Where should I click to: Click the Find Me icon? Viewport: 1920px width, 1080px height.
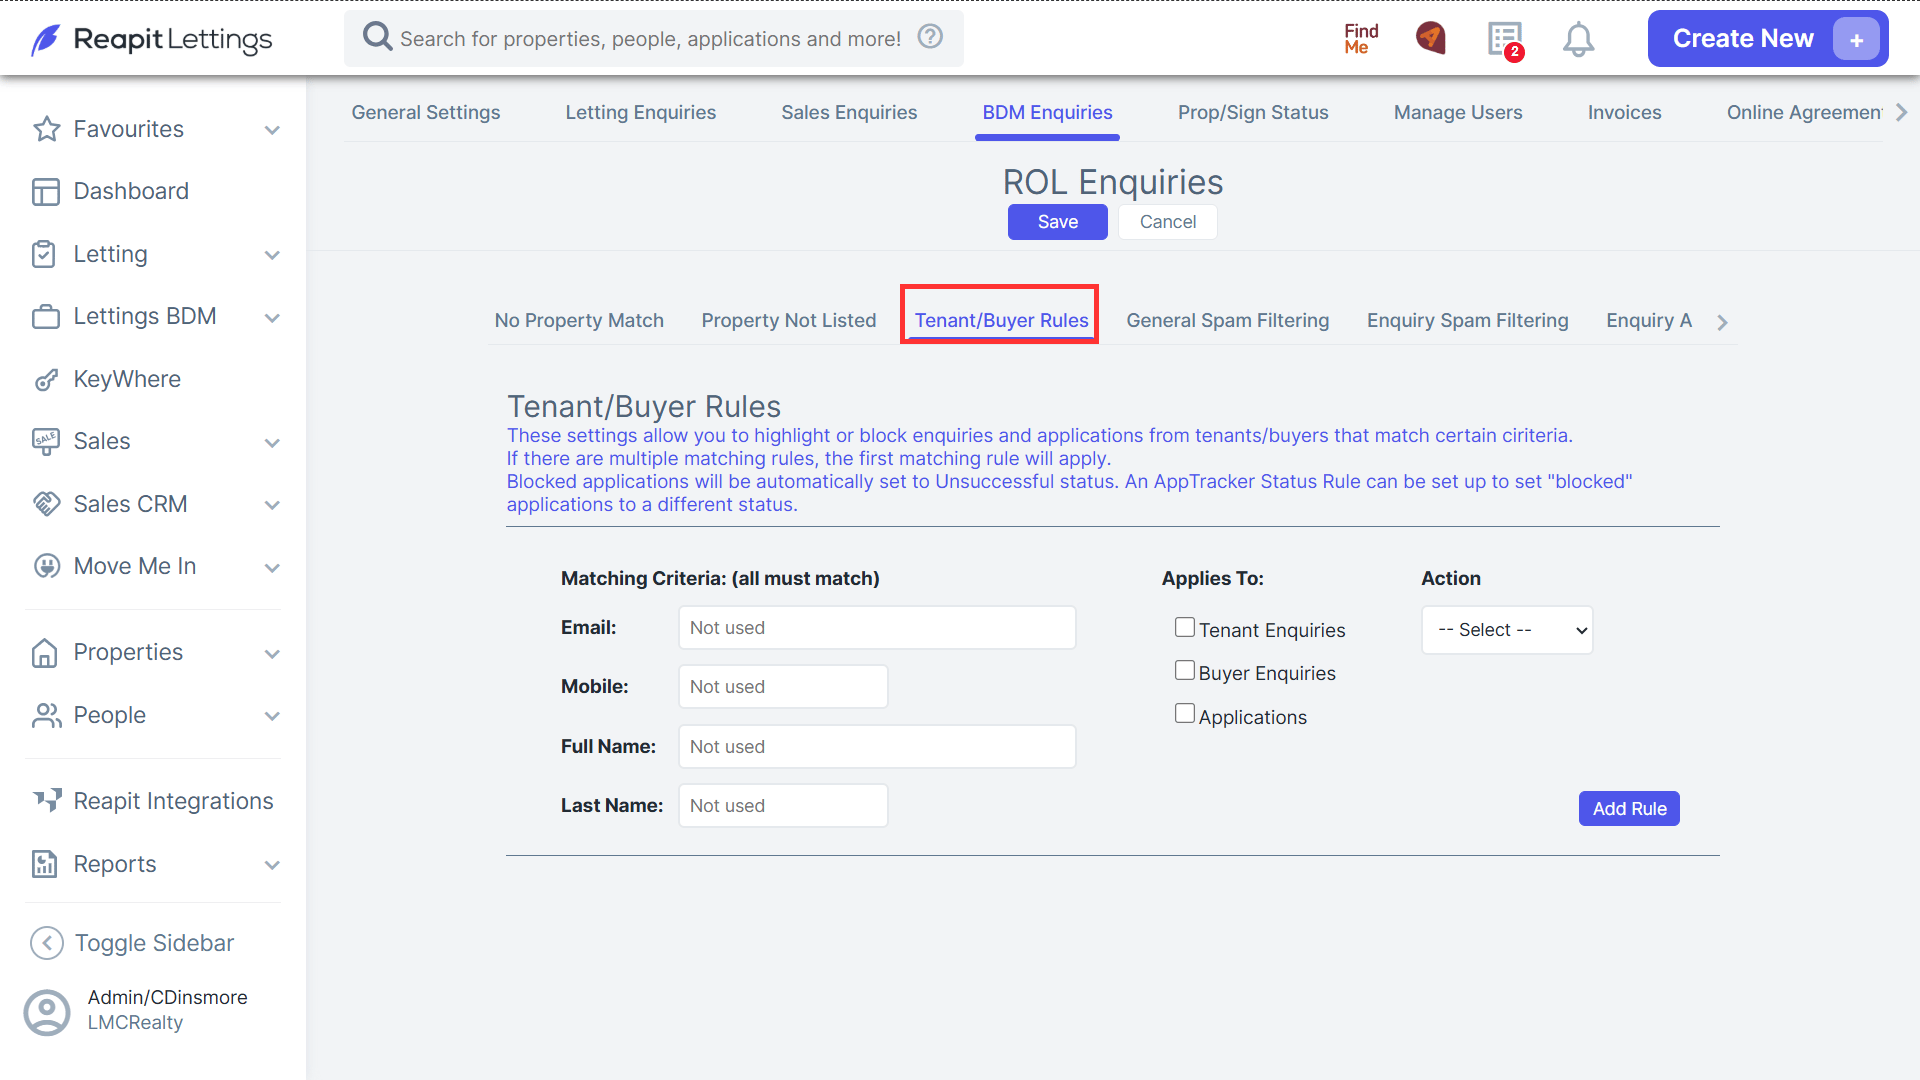(1361, 39)
